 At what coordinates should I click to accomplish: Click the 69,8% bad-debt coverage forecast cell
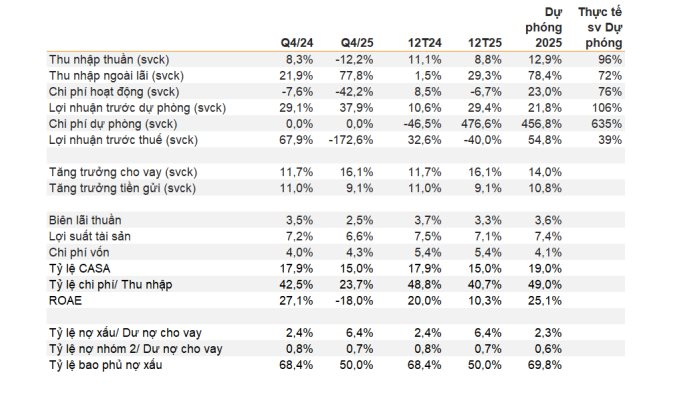pos(547,366)
